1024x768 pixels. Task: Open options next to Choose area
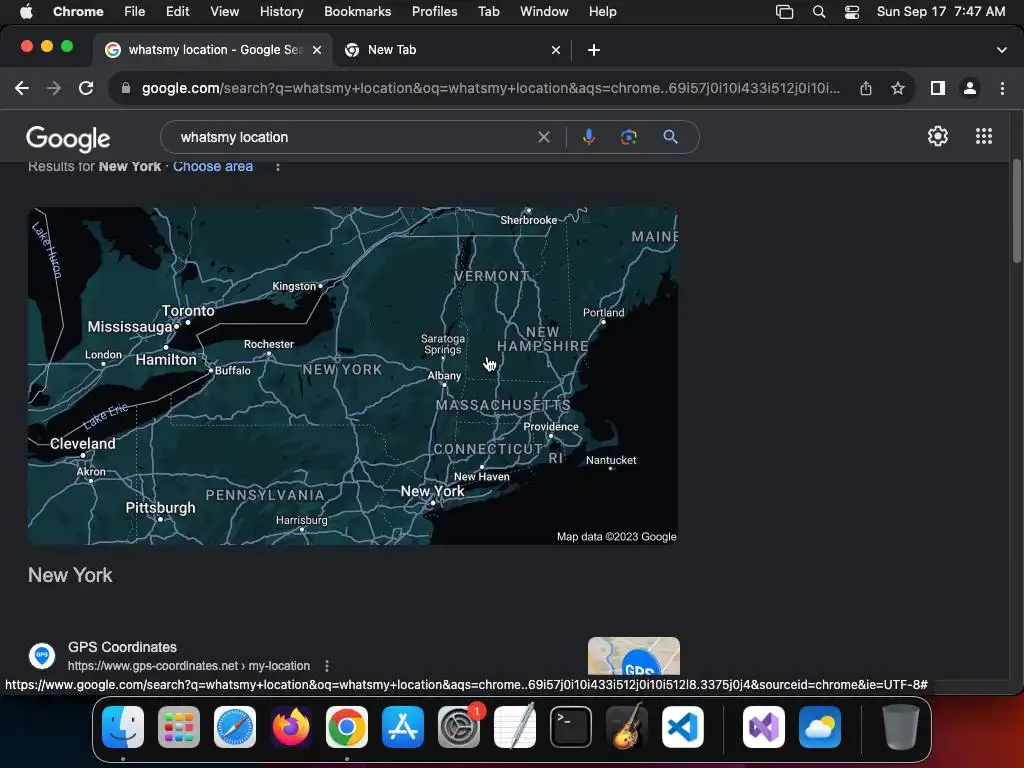(x=278, y=167)
